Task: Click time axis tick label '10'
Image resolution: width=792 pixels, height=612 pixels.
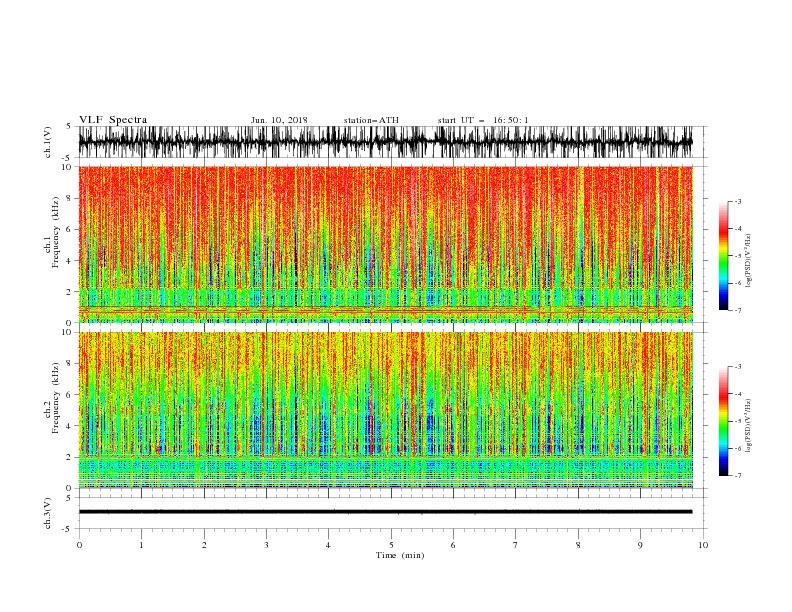Action: pos(703,545)
